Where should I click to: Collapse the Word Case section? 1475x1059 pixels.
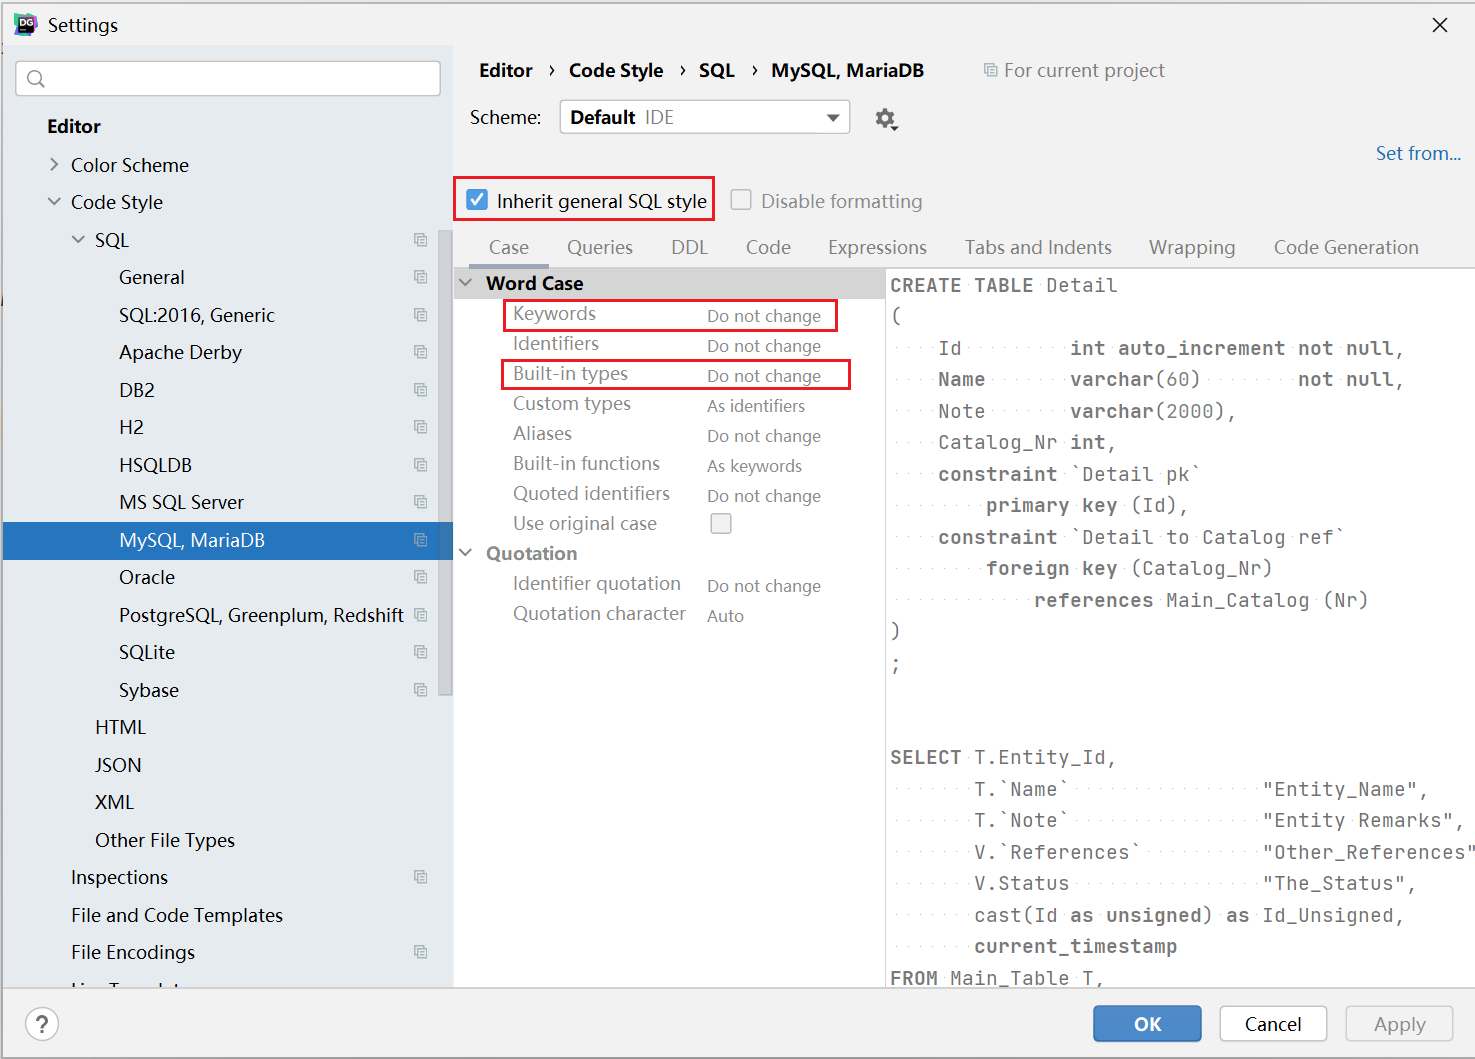coord(466,283)
